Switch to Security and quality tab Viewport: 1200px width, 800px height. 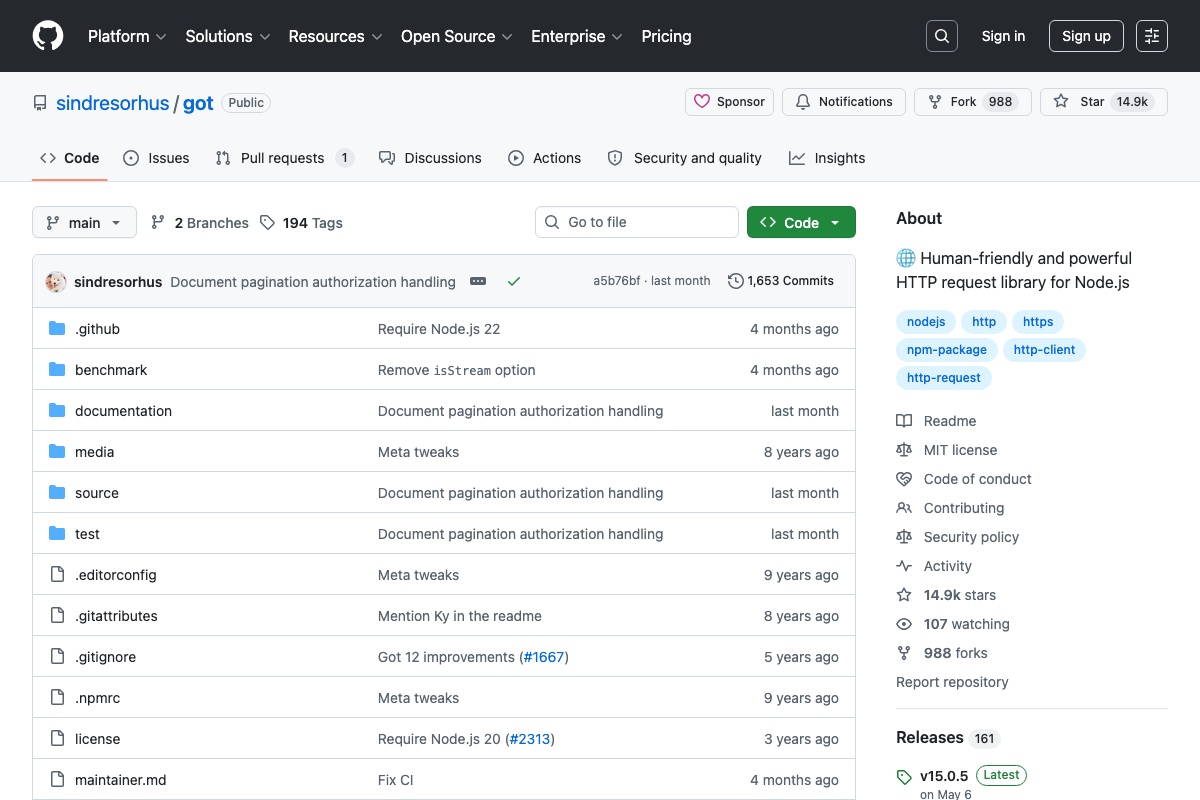coord(684,158)
